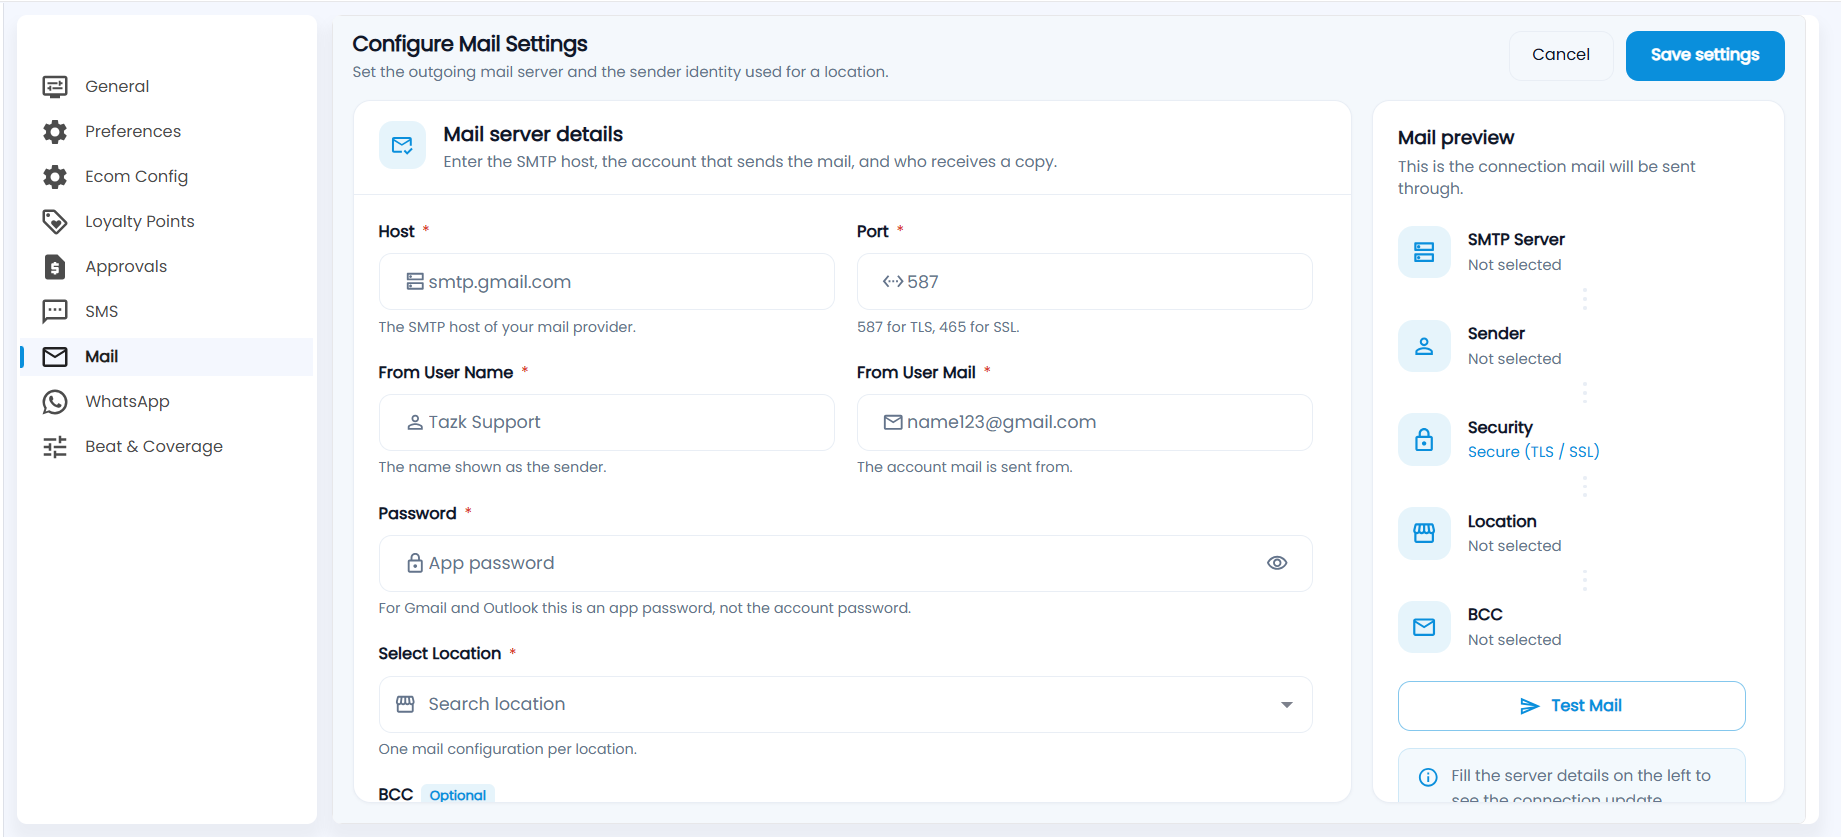Click the Ecom Config gear icon
The height and width of the screenshot is (837, 1841).
[x=55, y=177]
